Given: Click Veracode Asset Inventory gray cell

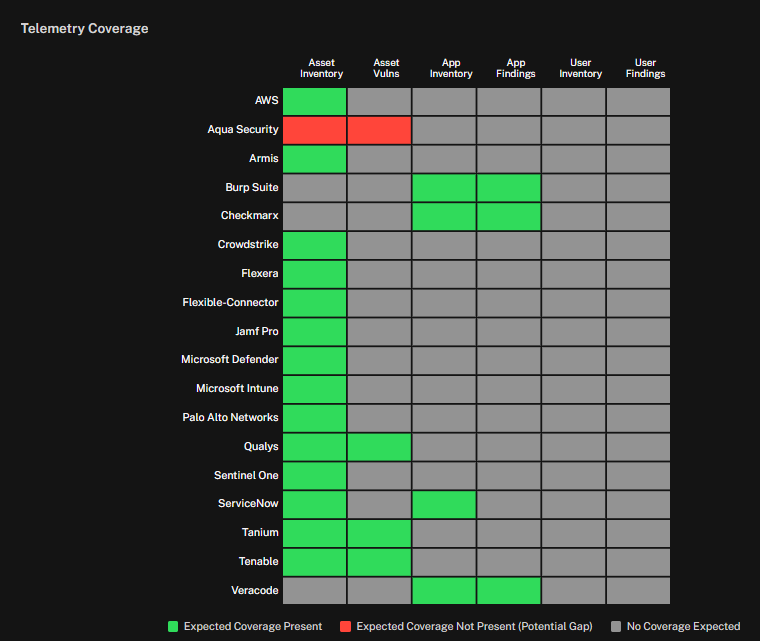Looking at the screenshot, I should [315, 591].
